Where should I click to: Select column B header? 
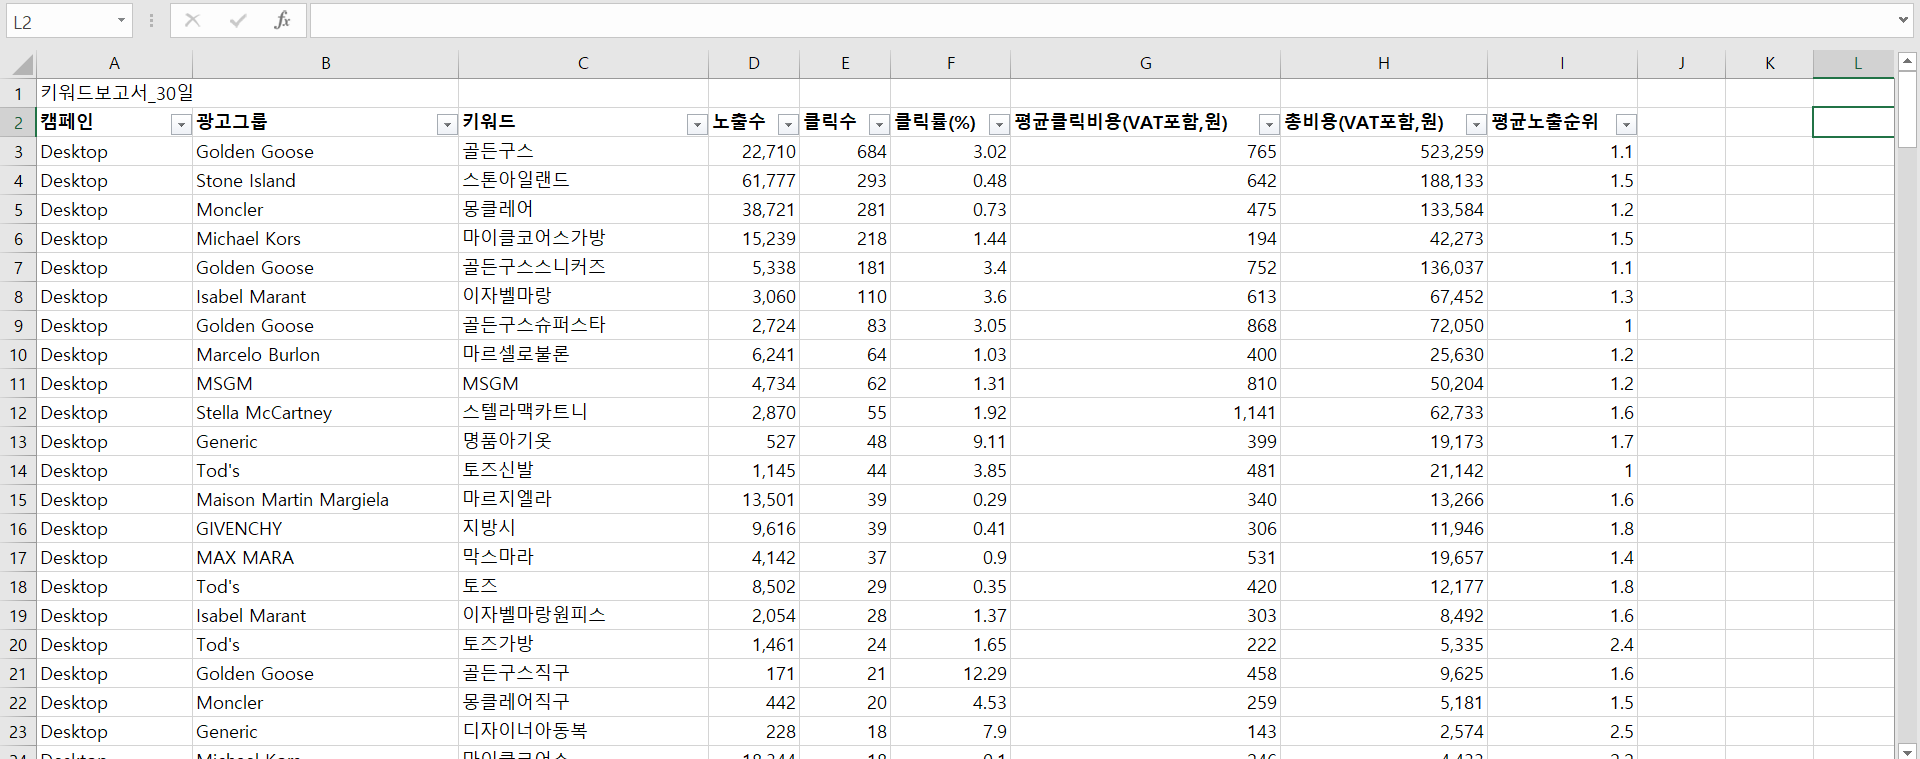pos(326,64)
